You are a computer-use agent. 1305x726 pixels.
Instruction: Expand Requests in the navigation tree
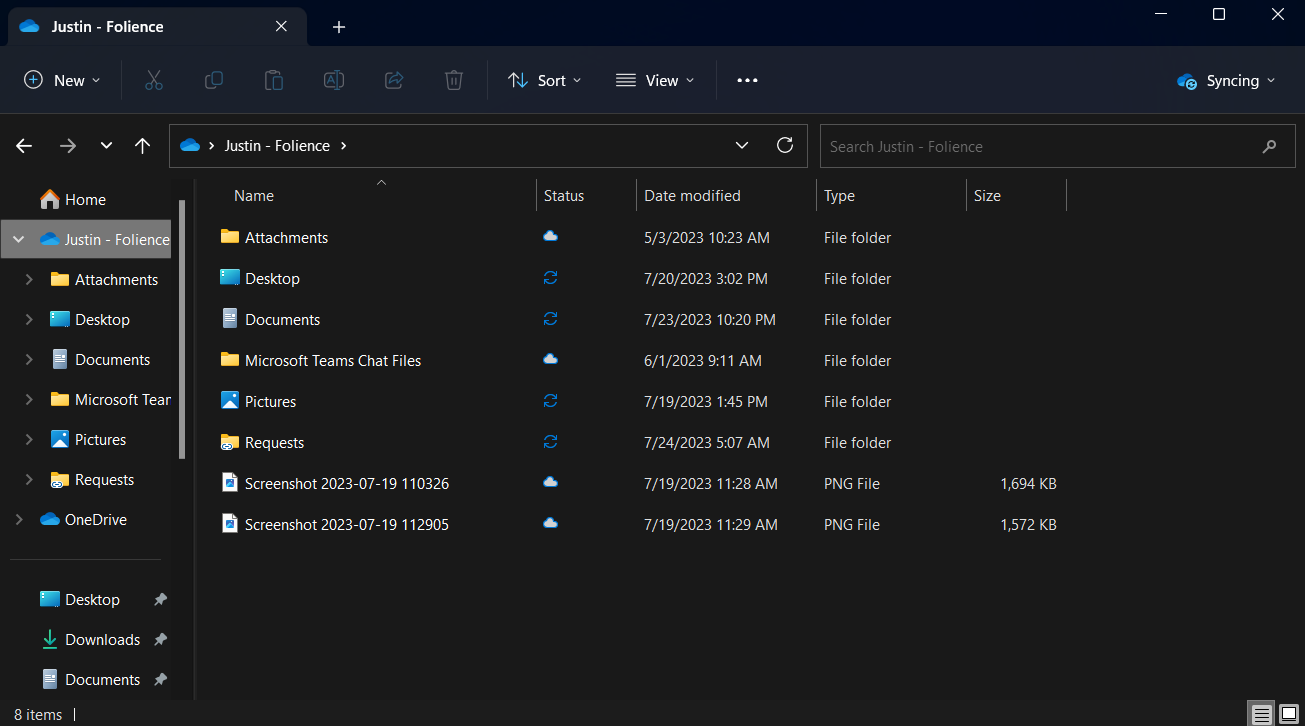pyautogui.click(x=29, y=479)
